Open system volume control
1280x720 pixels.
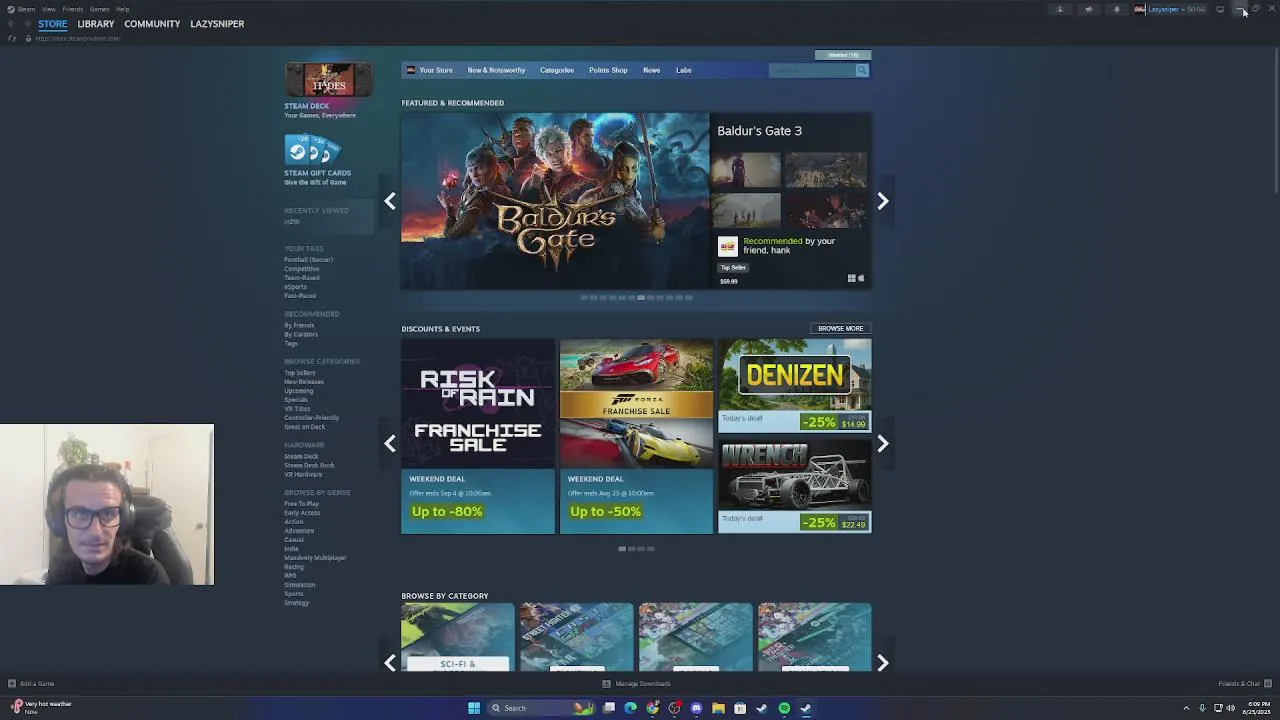click(1230, 708)
